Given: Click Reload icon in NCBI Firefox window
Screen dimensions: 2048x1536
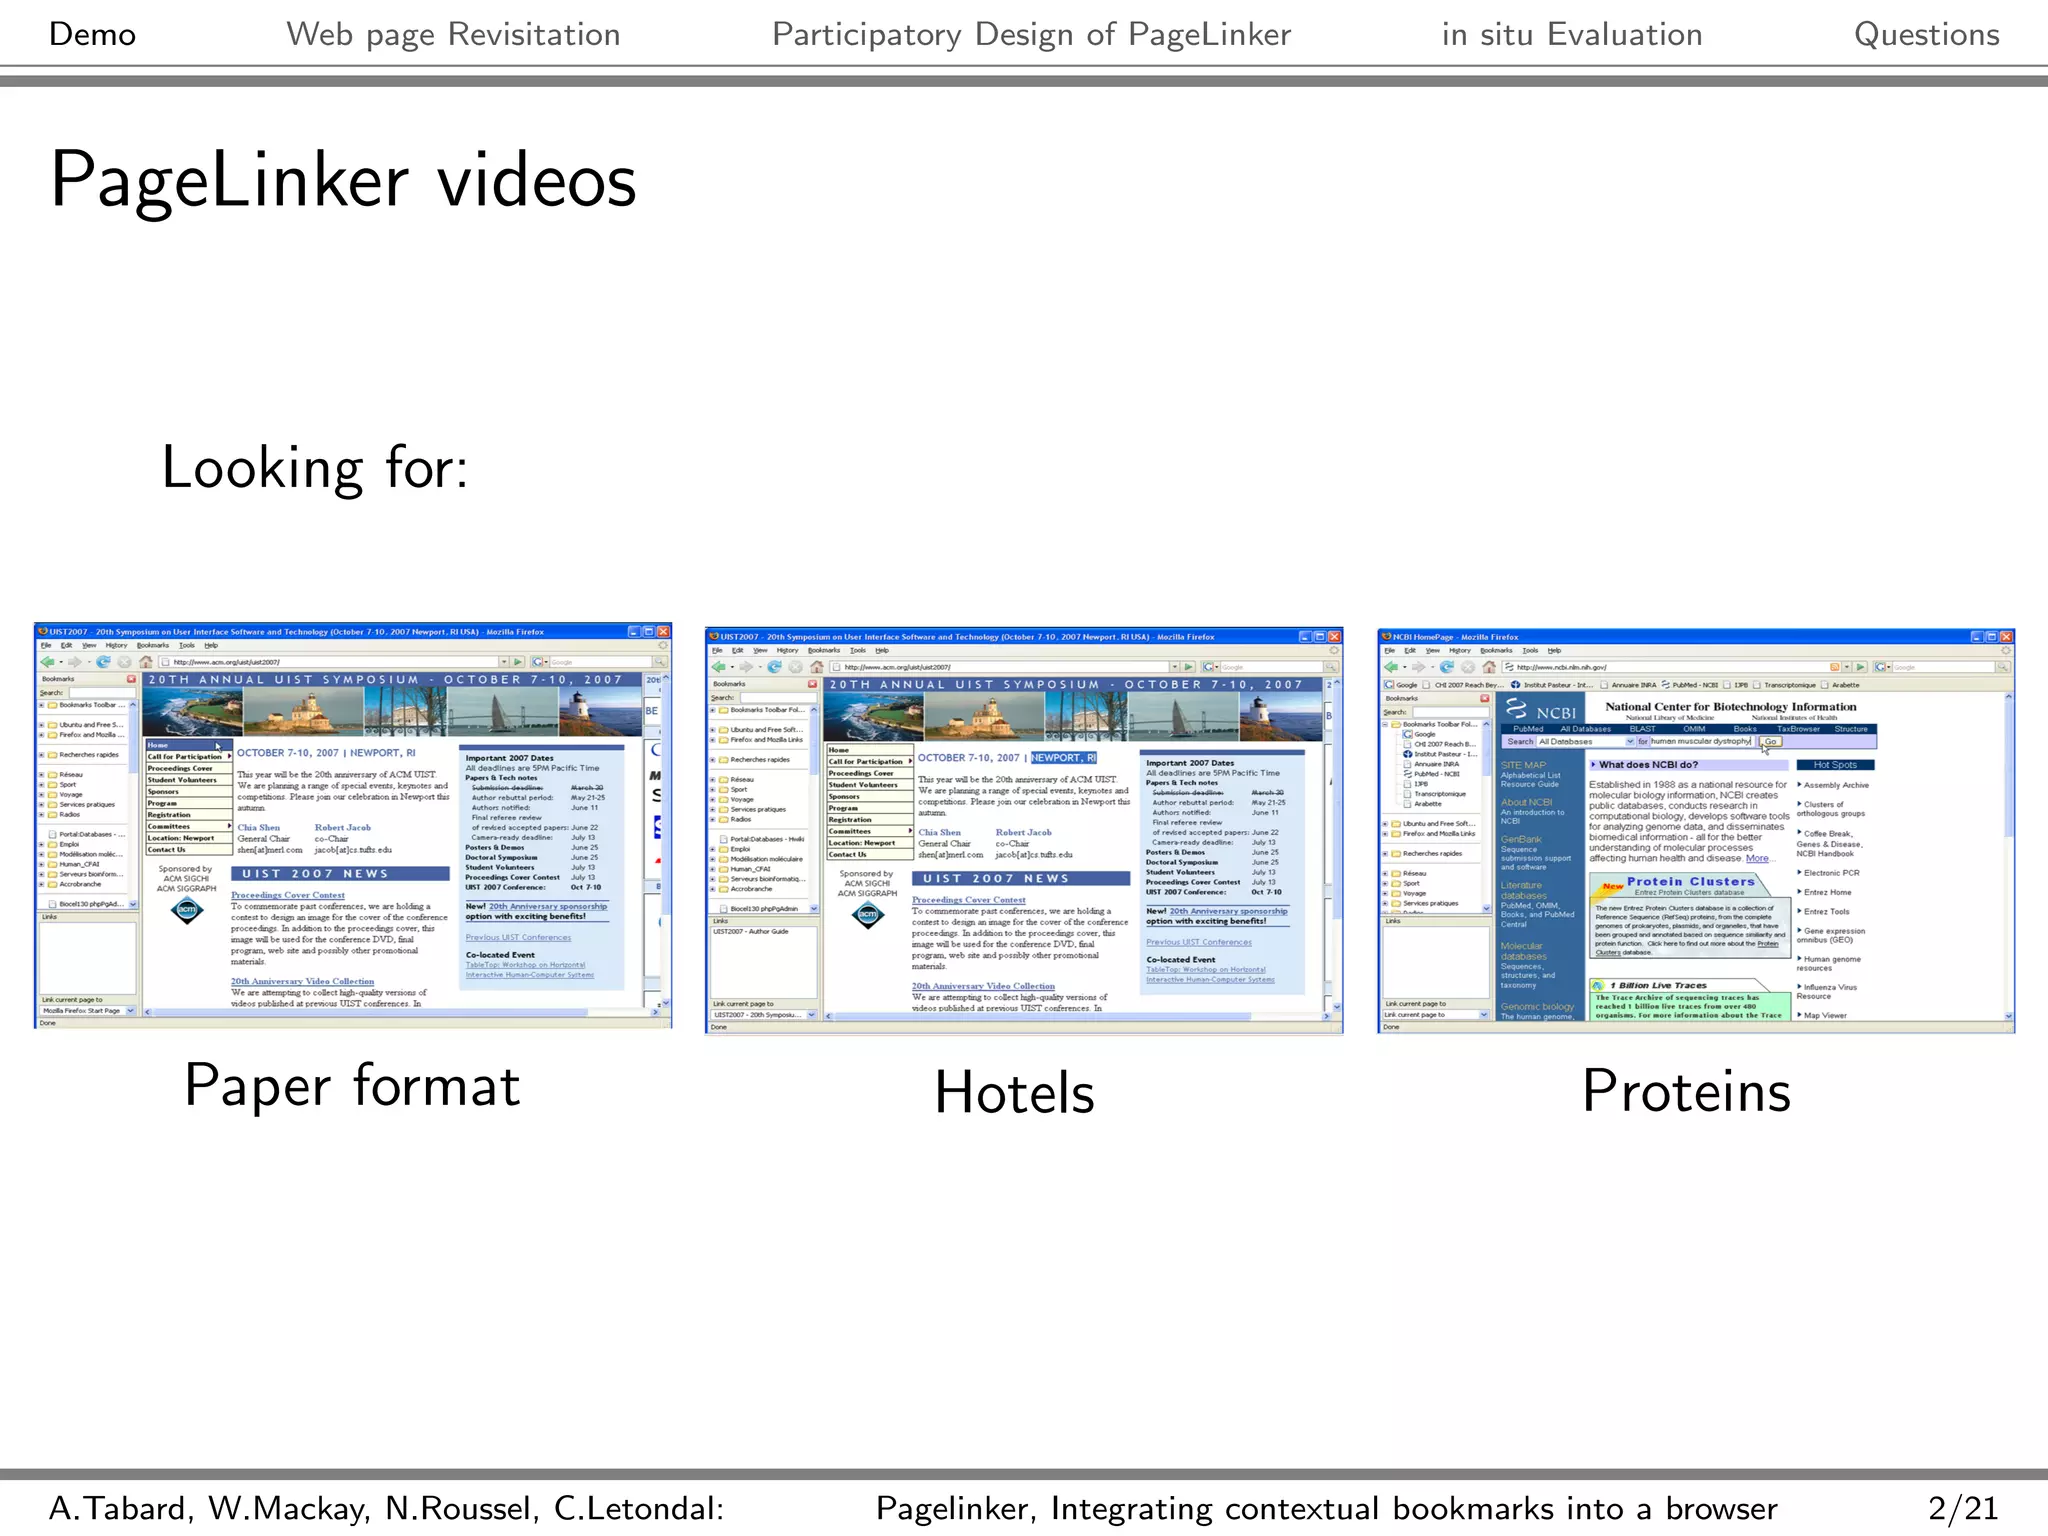Looking at the screenshot, I should coord(1446,667).
